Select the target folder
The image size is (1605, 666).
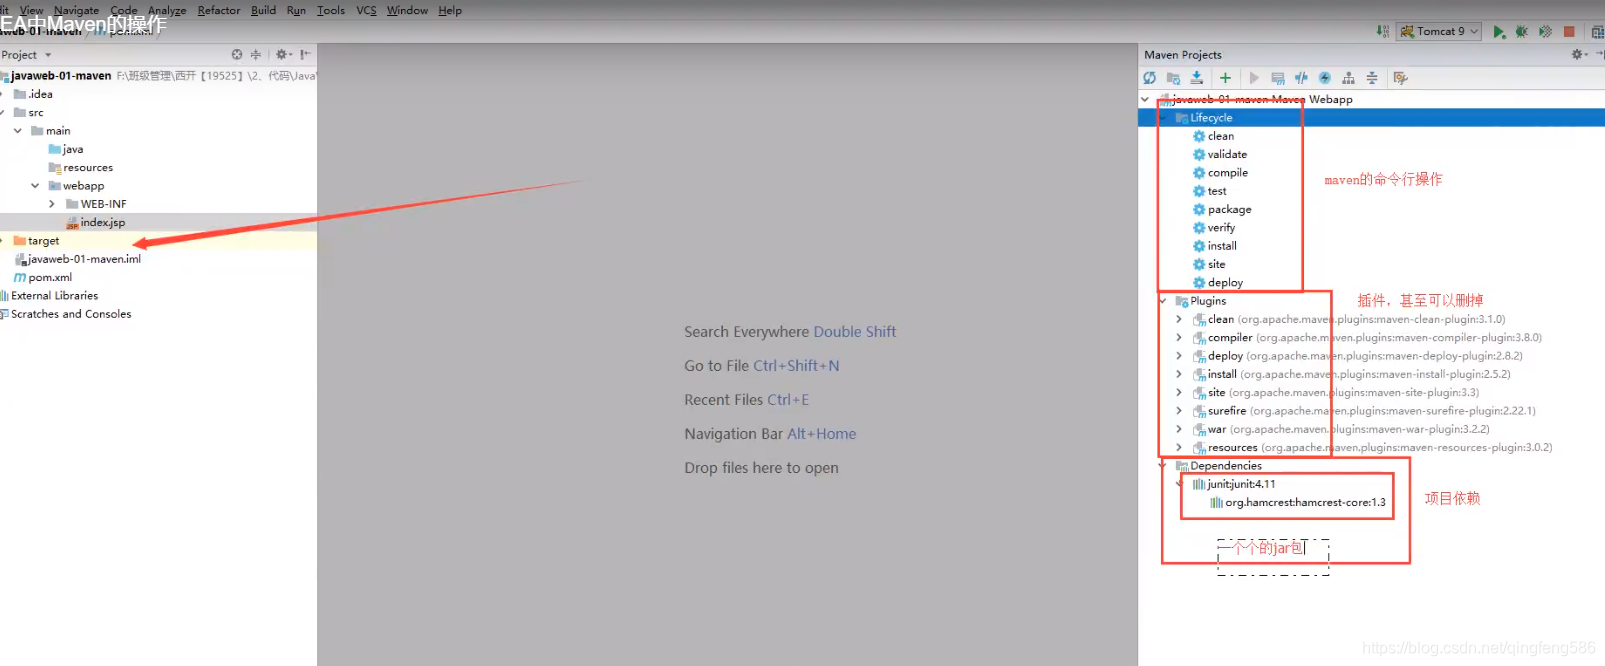pos(36,241)
